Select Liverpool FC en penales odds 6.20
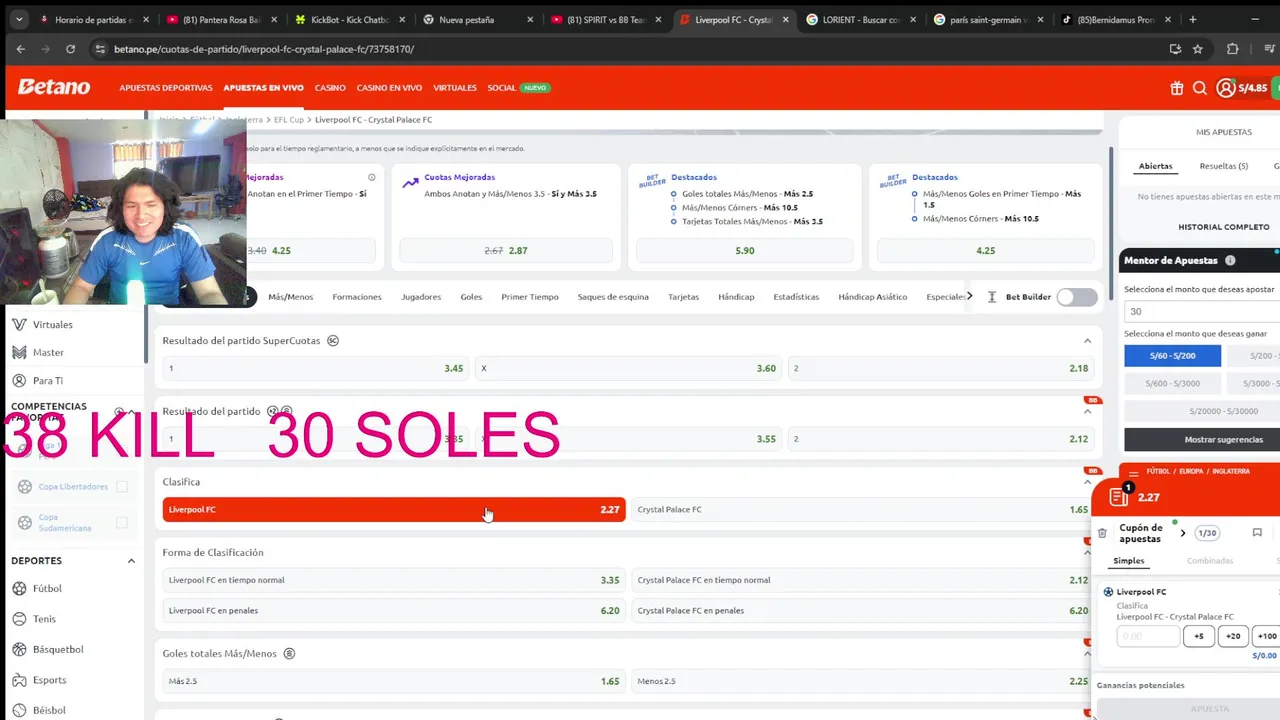 click(x=394, y=611)
